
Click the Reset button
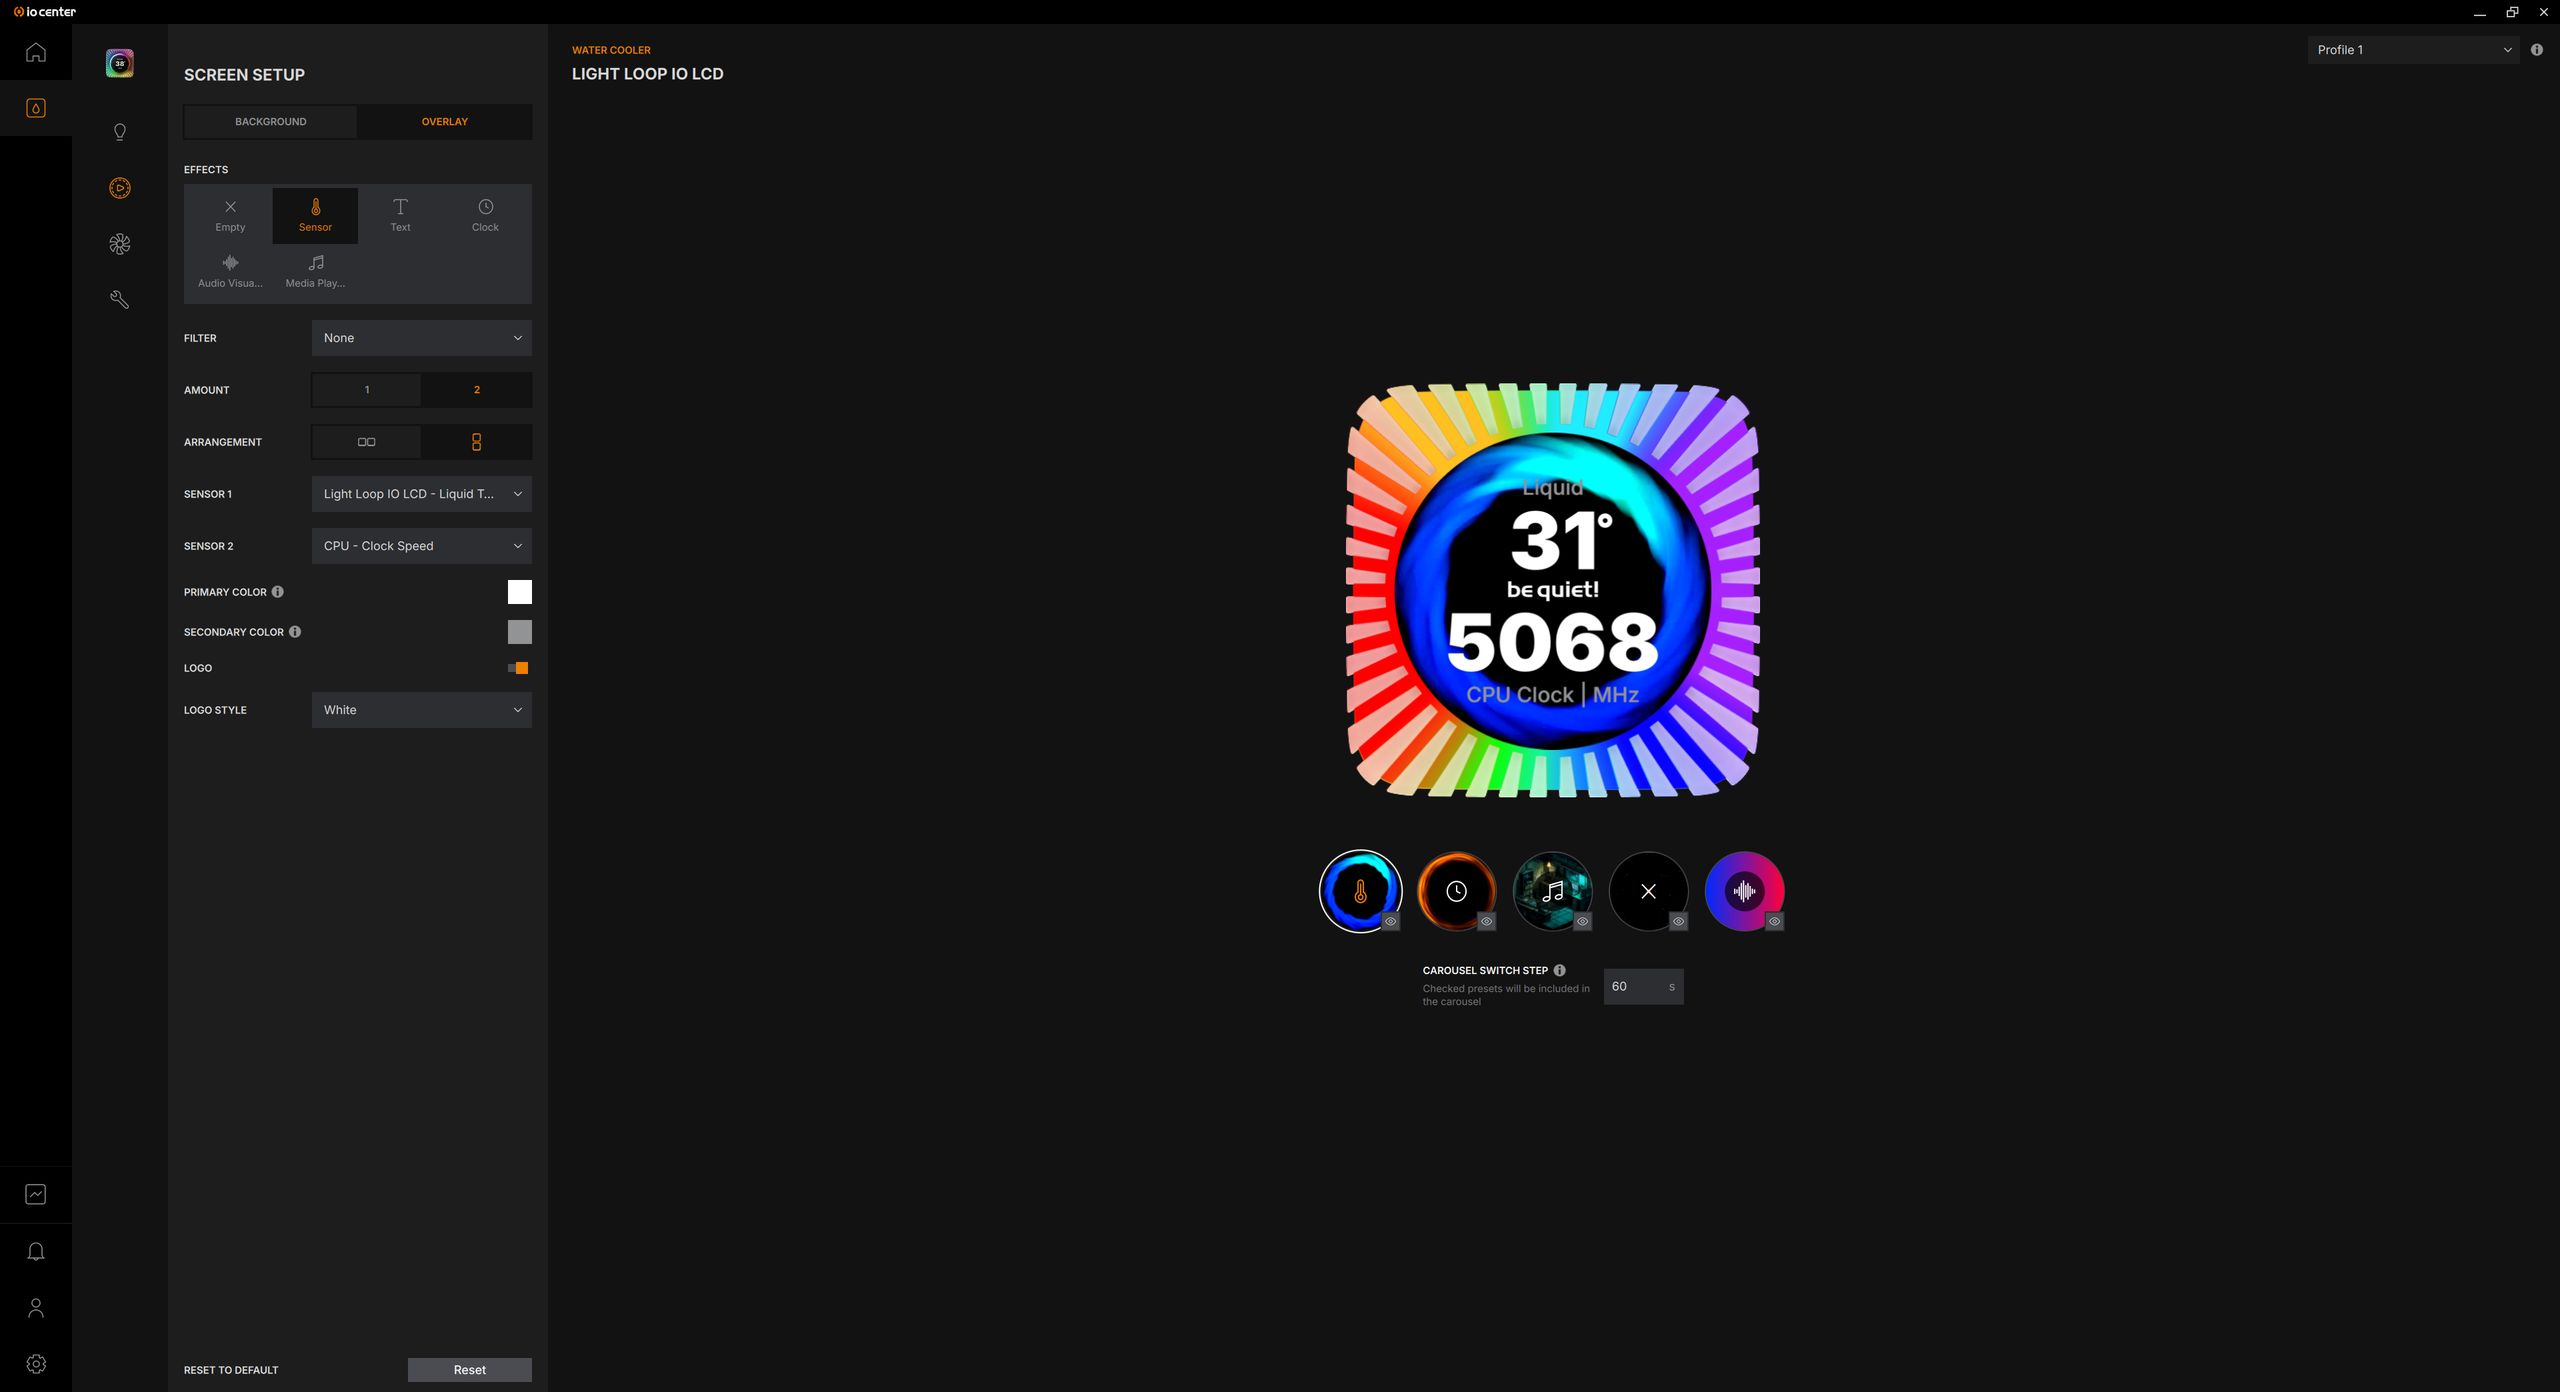pos(470,1370)
